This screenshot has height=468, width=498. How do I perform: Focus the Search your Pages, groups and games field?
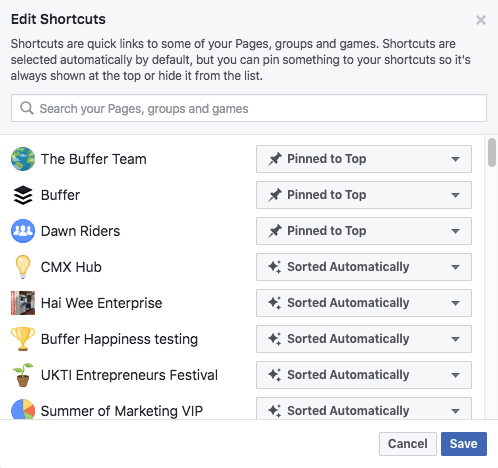(249, 108)
